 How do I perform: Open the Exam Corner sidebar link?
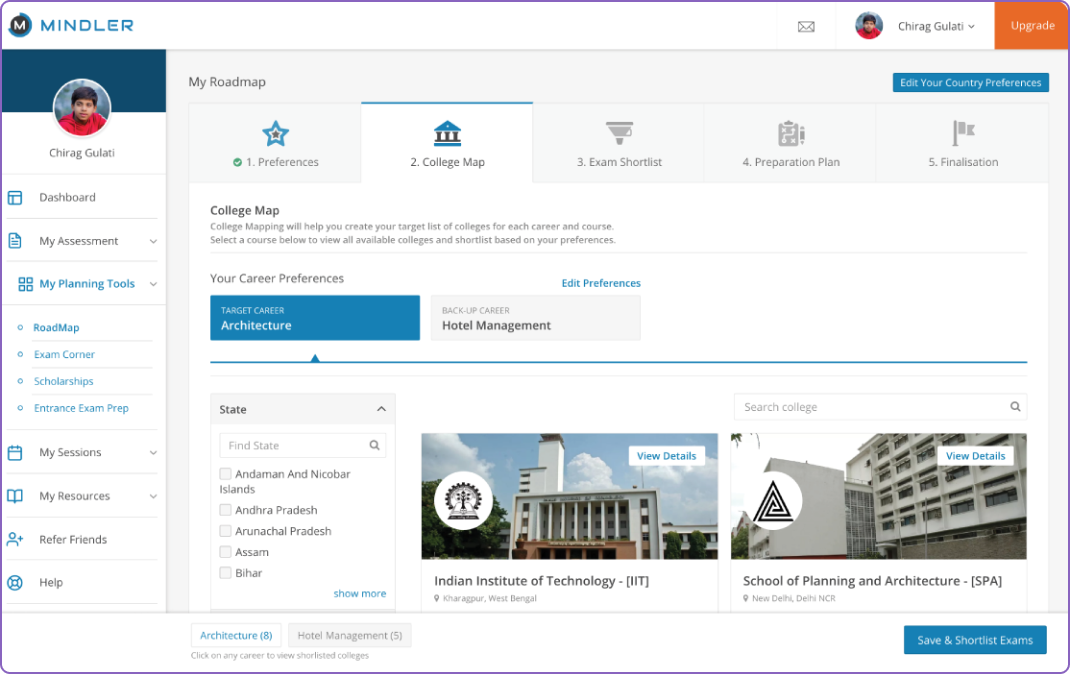point(64,354)
